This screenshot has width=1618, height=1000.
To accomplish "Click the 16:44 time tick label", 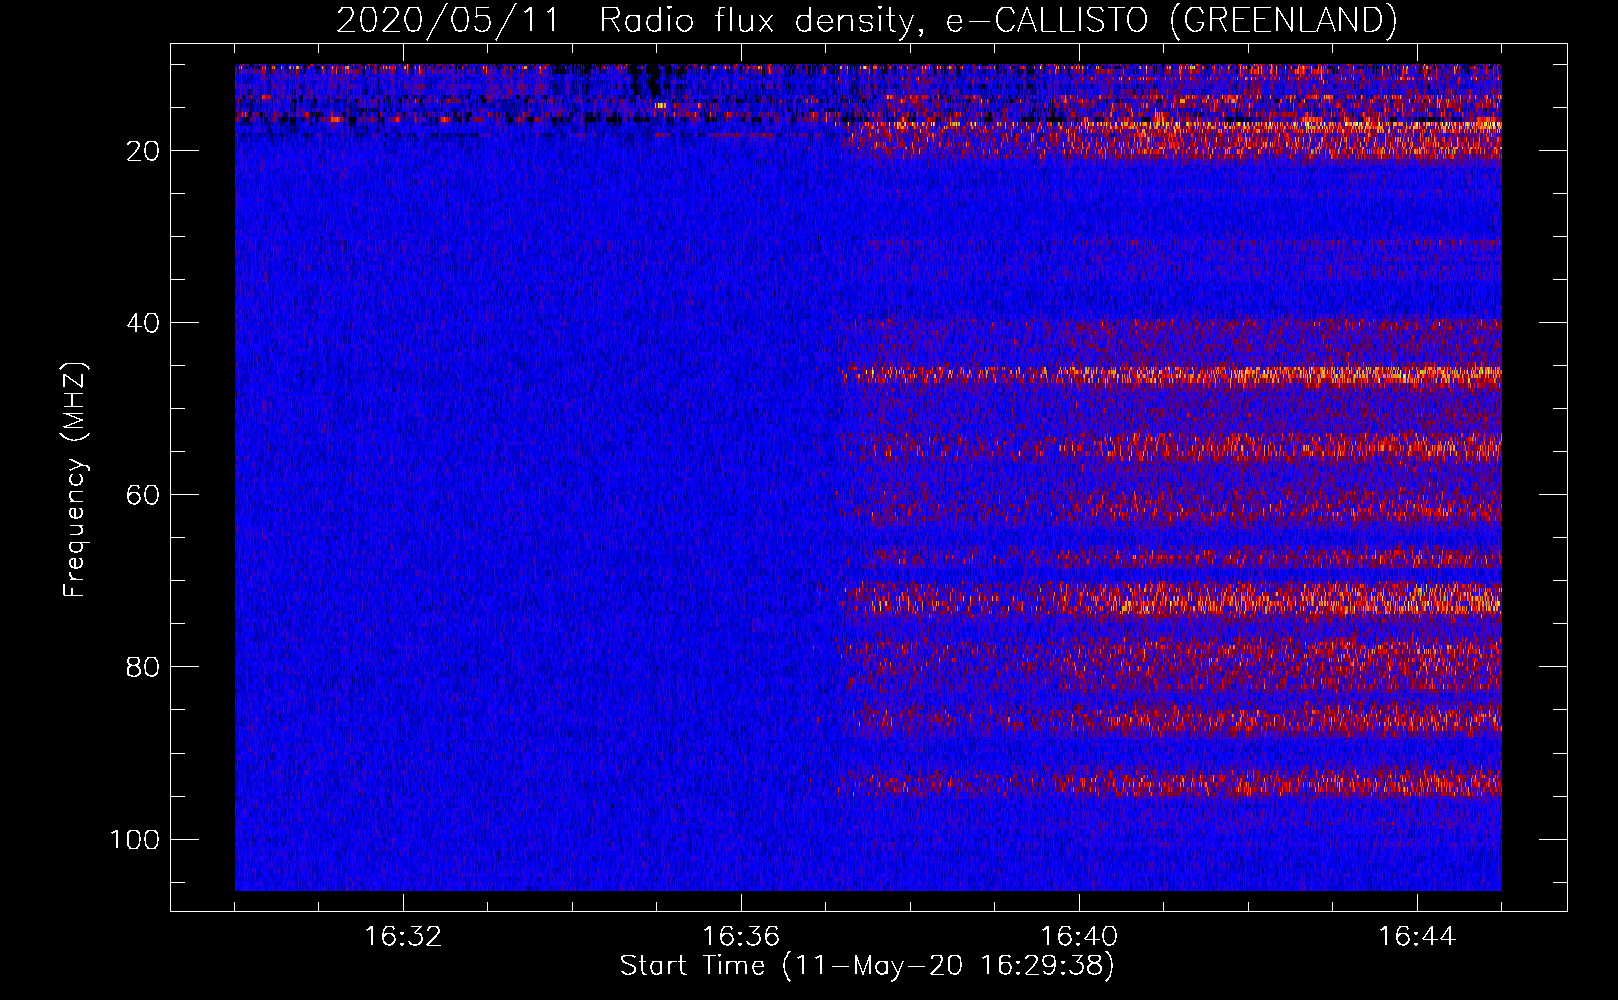I will (x=1417, y=937).
